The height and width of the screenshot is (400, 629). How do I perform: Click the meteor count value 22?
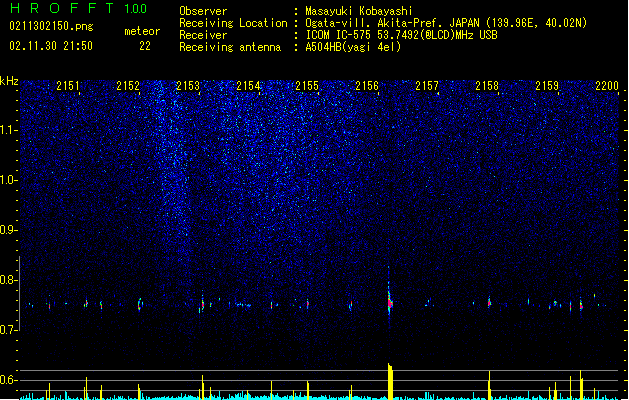tap(145, 46)
